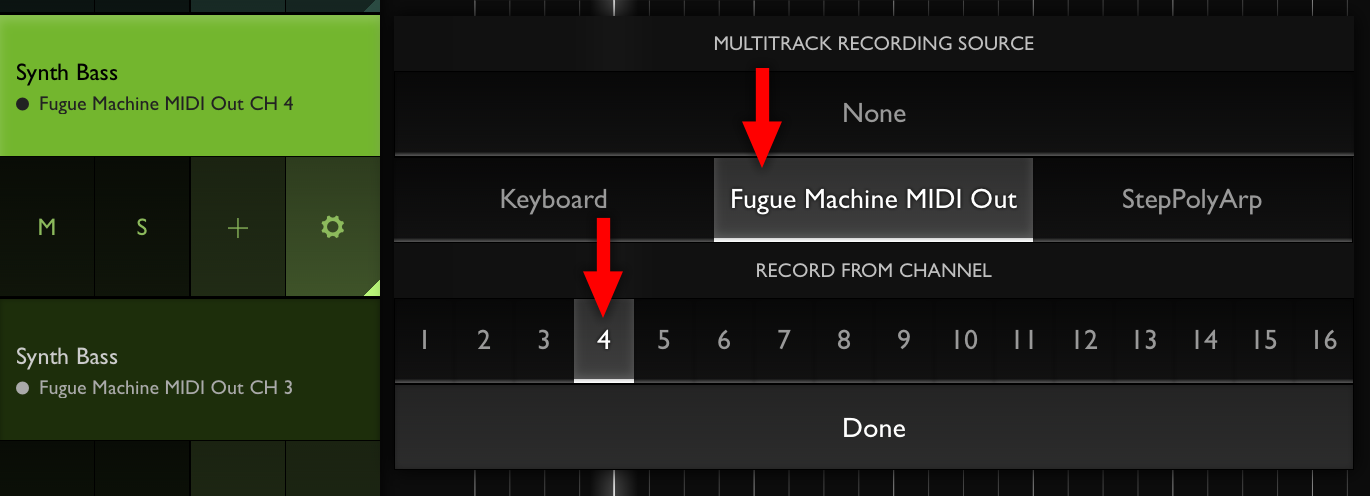Click the plus icon on Synth Bass track

pyautogui.click(x=237, y=227)
